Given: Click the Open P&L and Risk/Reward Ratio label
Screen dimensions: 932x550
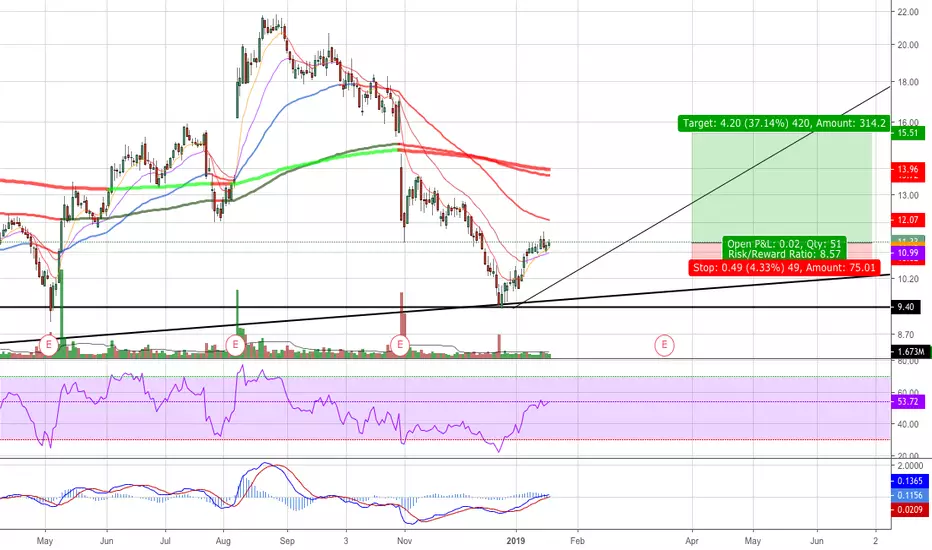Looking at the screenshot, I should click(x=784, y=249).
